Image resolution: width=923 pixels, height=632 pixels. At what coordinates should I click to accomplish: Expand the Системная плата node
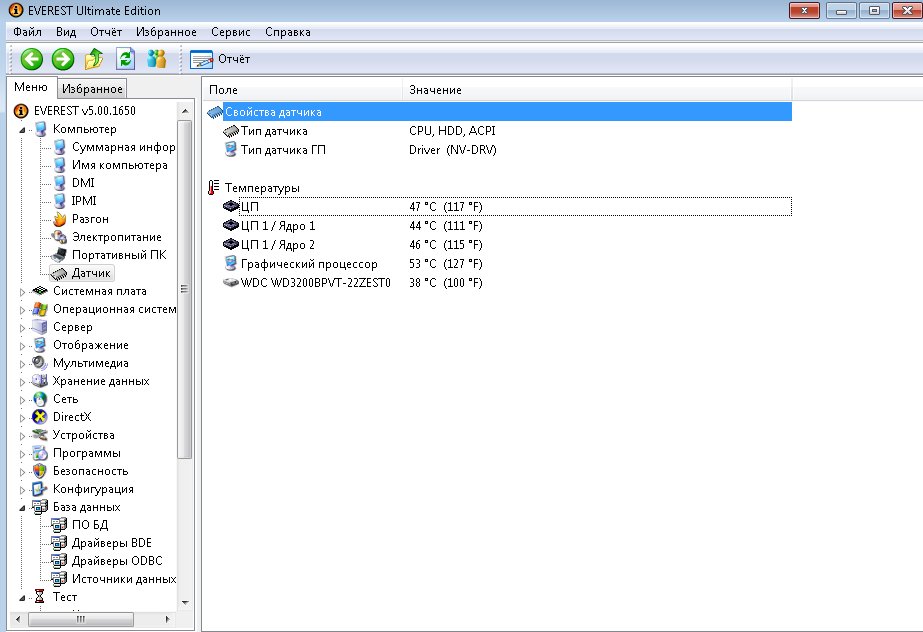(22, 292)
